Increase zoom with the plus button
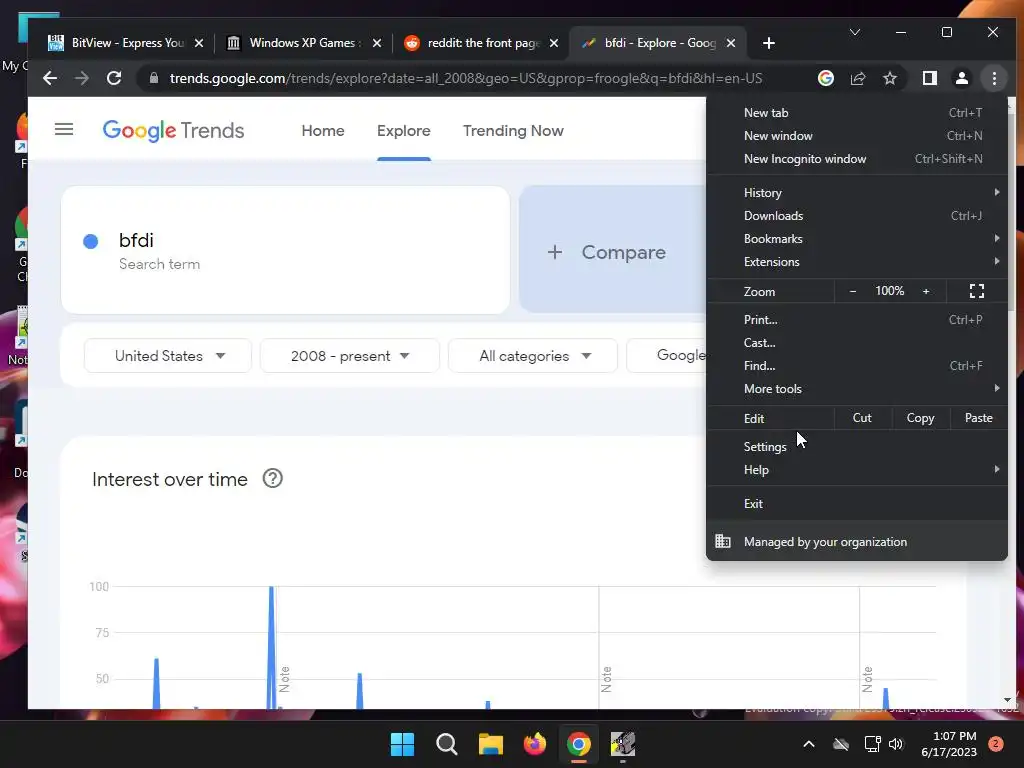 click(925, 291)
